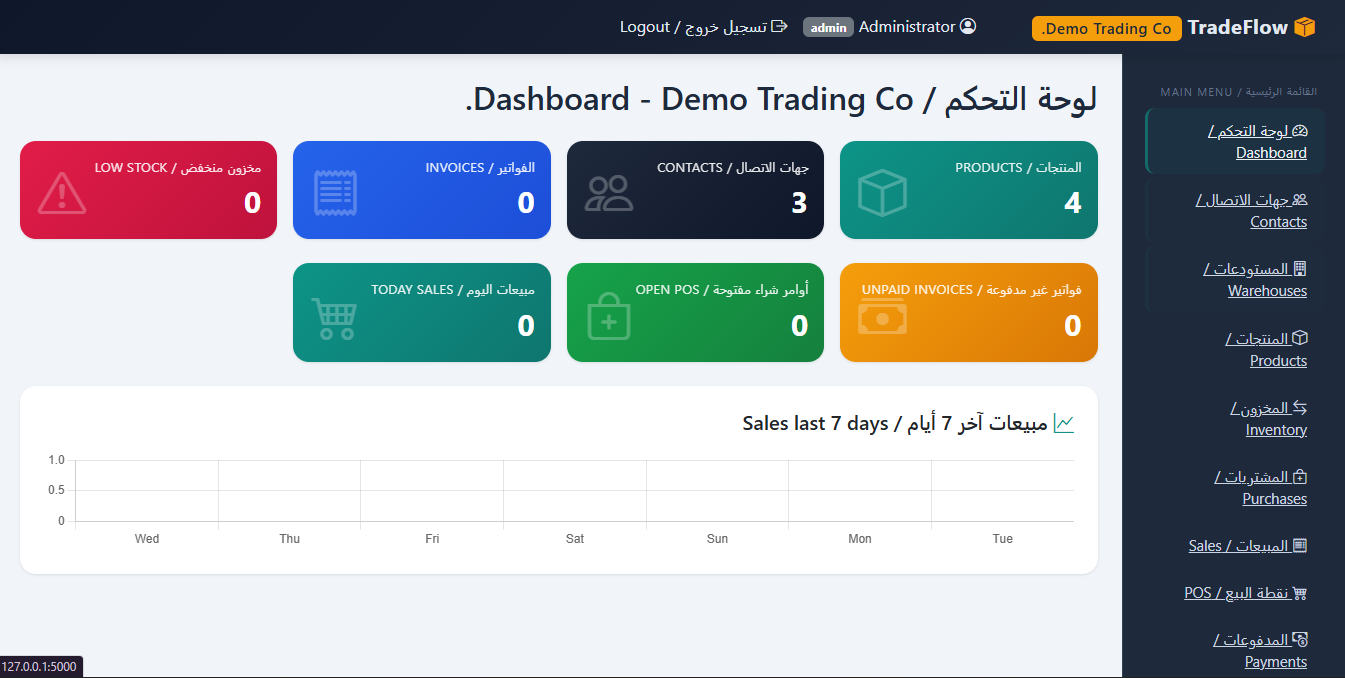Open Contacts from the sidebar menu

point(1235,210)
